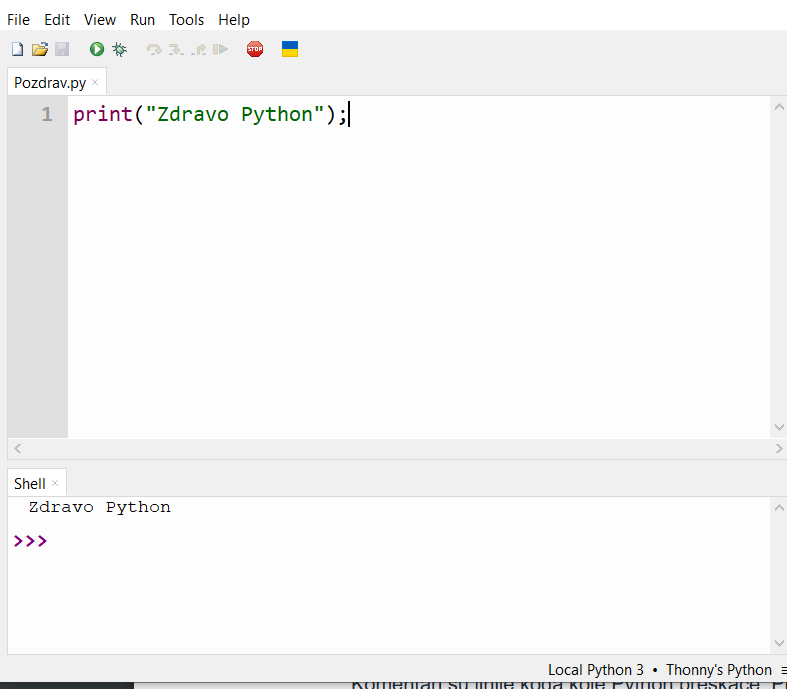Image resolution: width=787 pixels, height=689 pixels.
Task: Click the Step into debugger icon
Action: (x=176, y=49)
